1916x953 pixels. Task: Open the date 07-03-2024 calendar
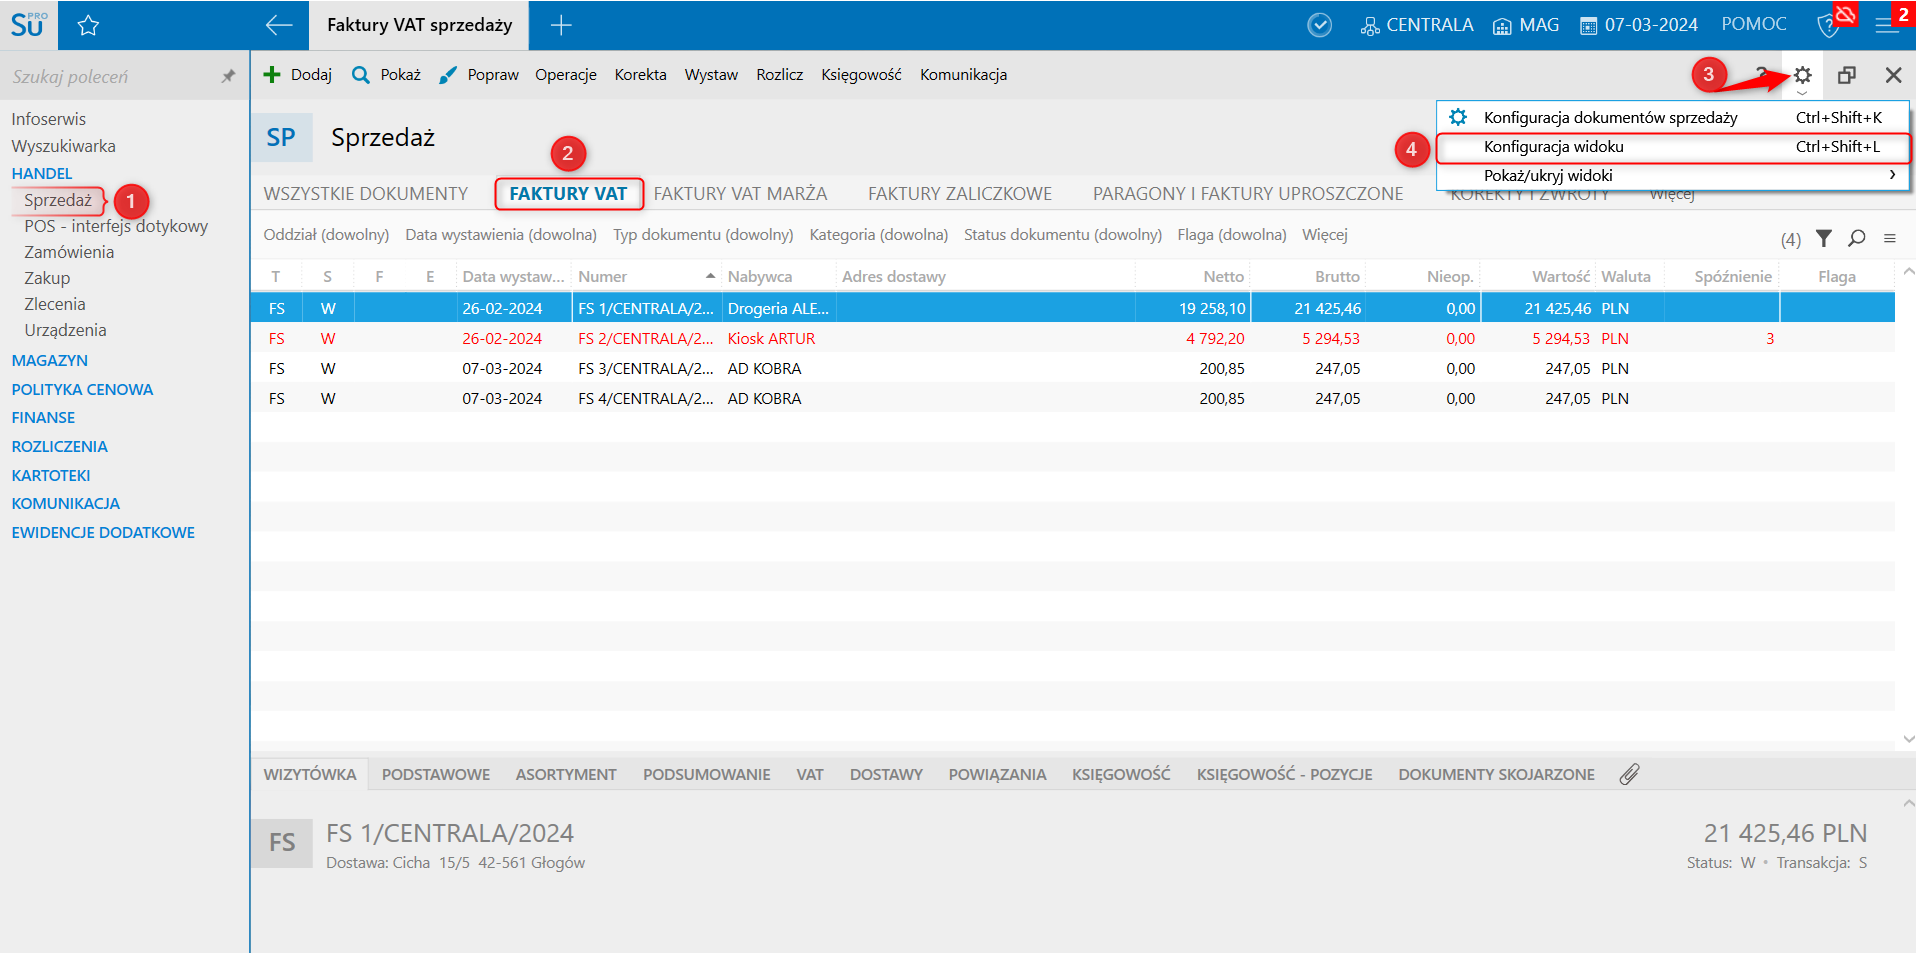[x=1639, y=25]
